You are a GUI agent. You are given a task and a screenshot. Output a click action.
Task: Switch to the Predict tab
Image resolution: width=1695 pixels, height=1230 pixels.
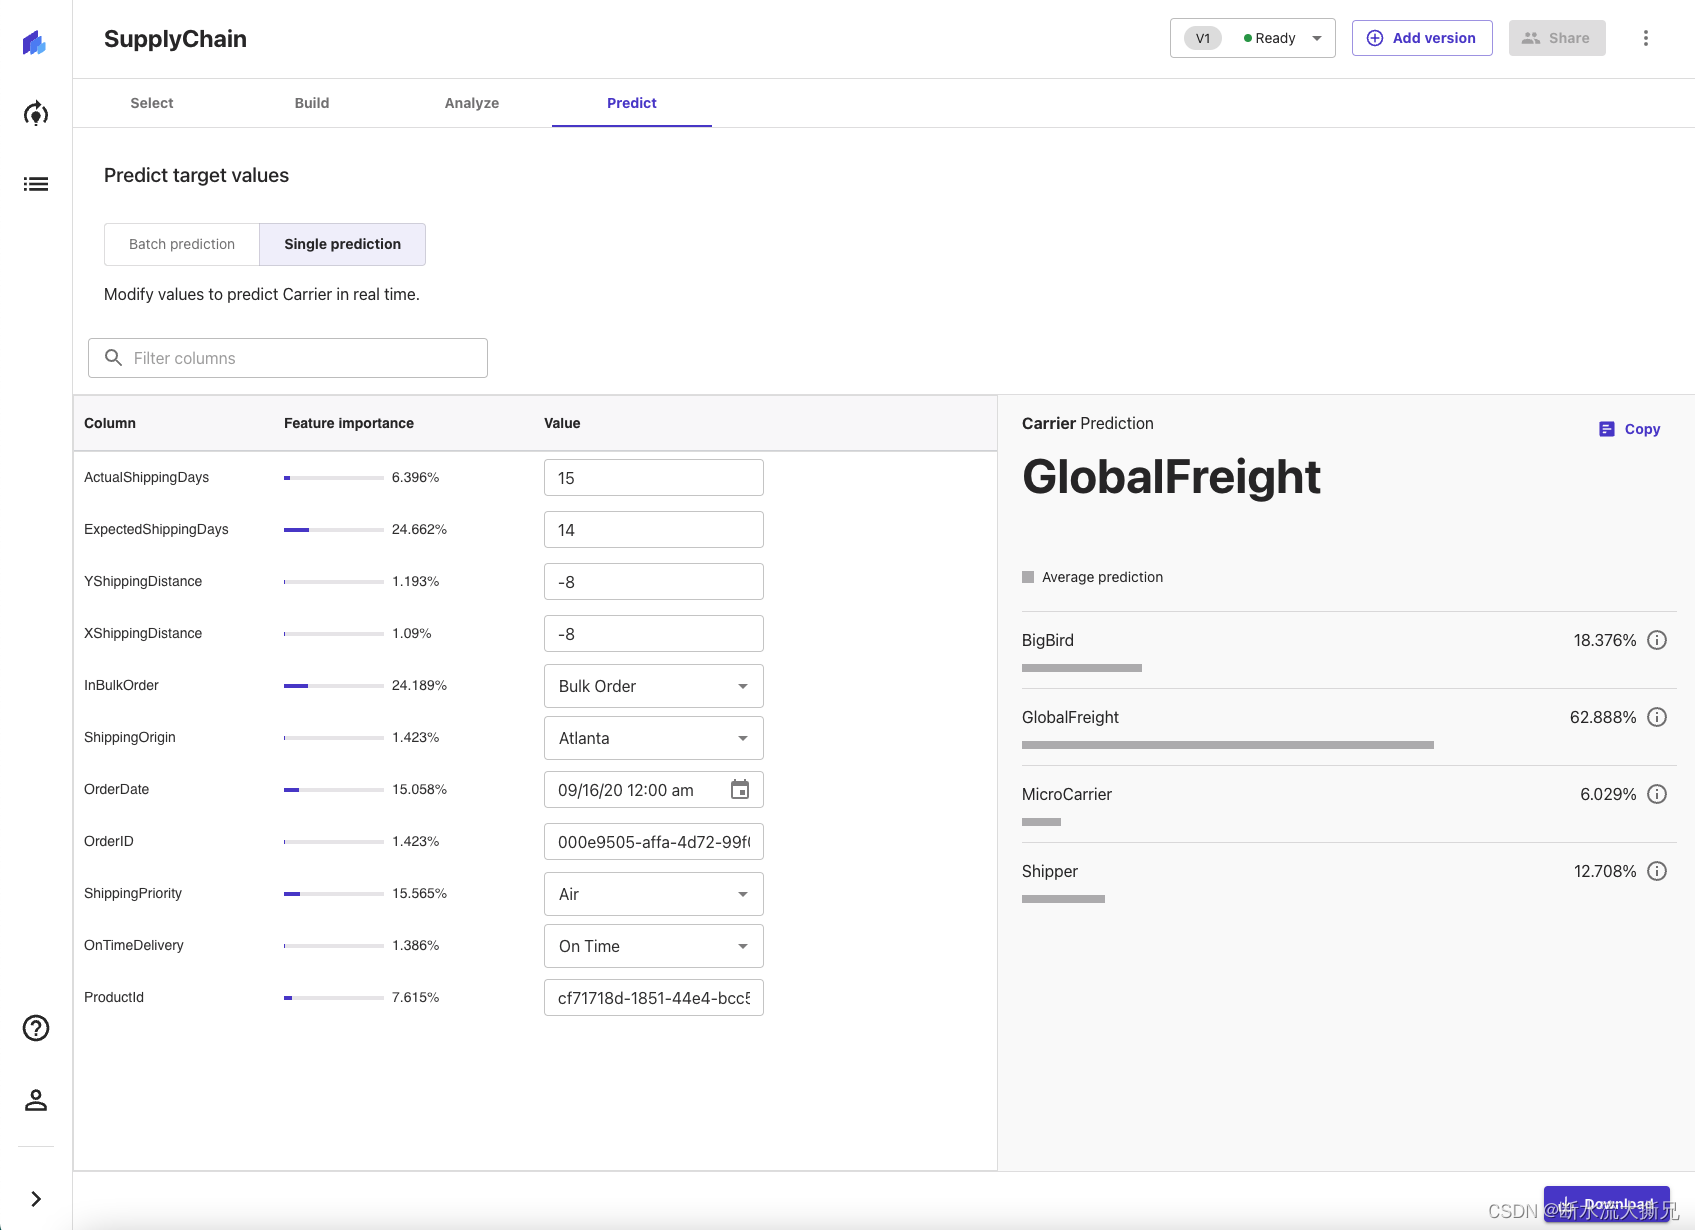pos(632,103)
